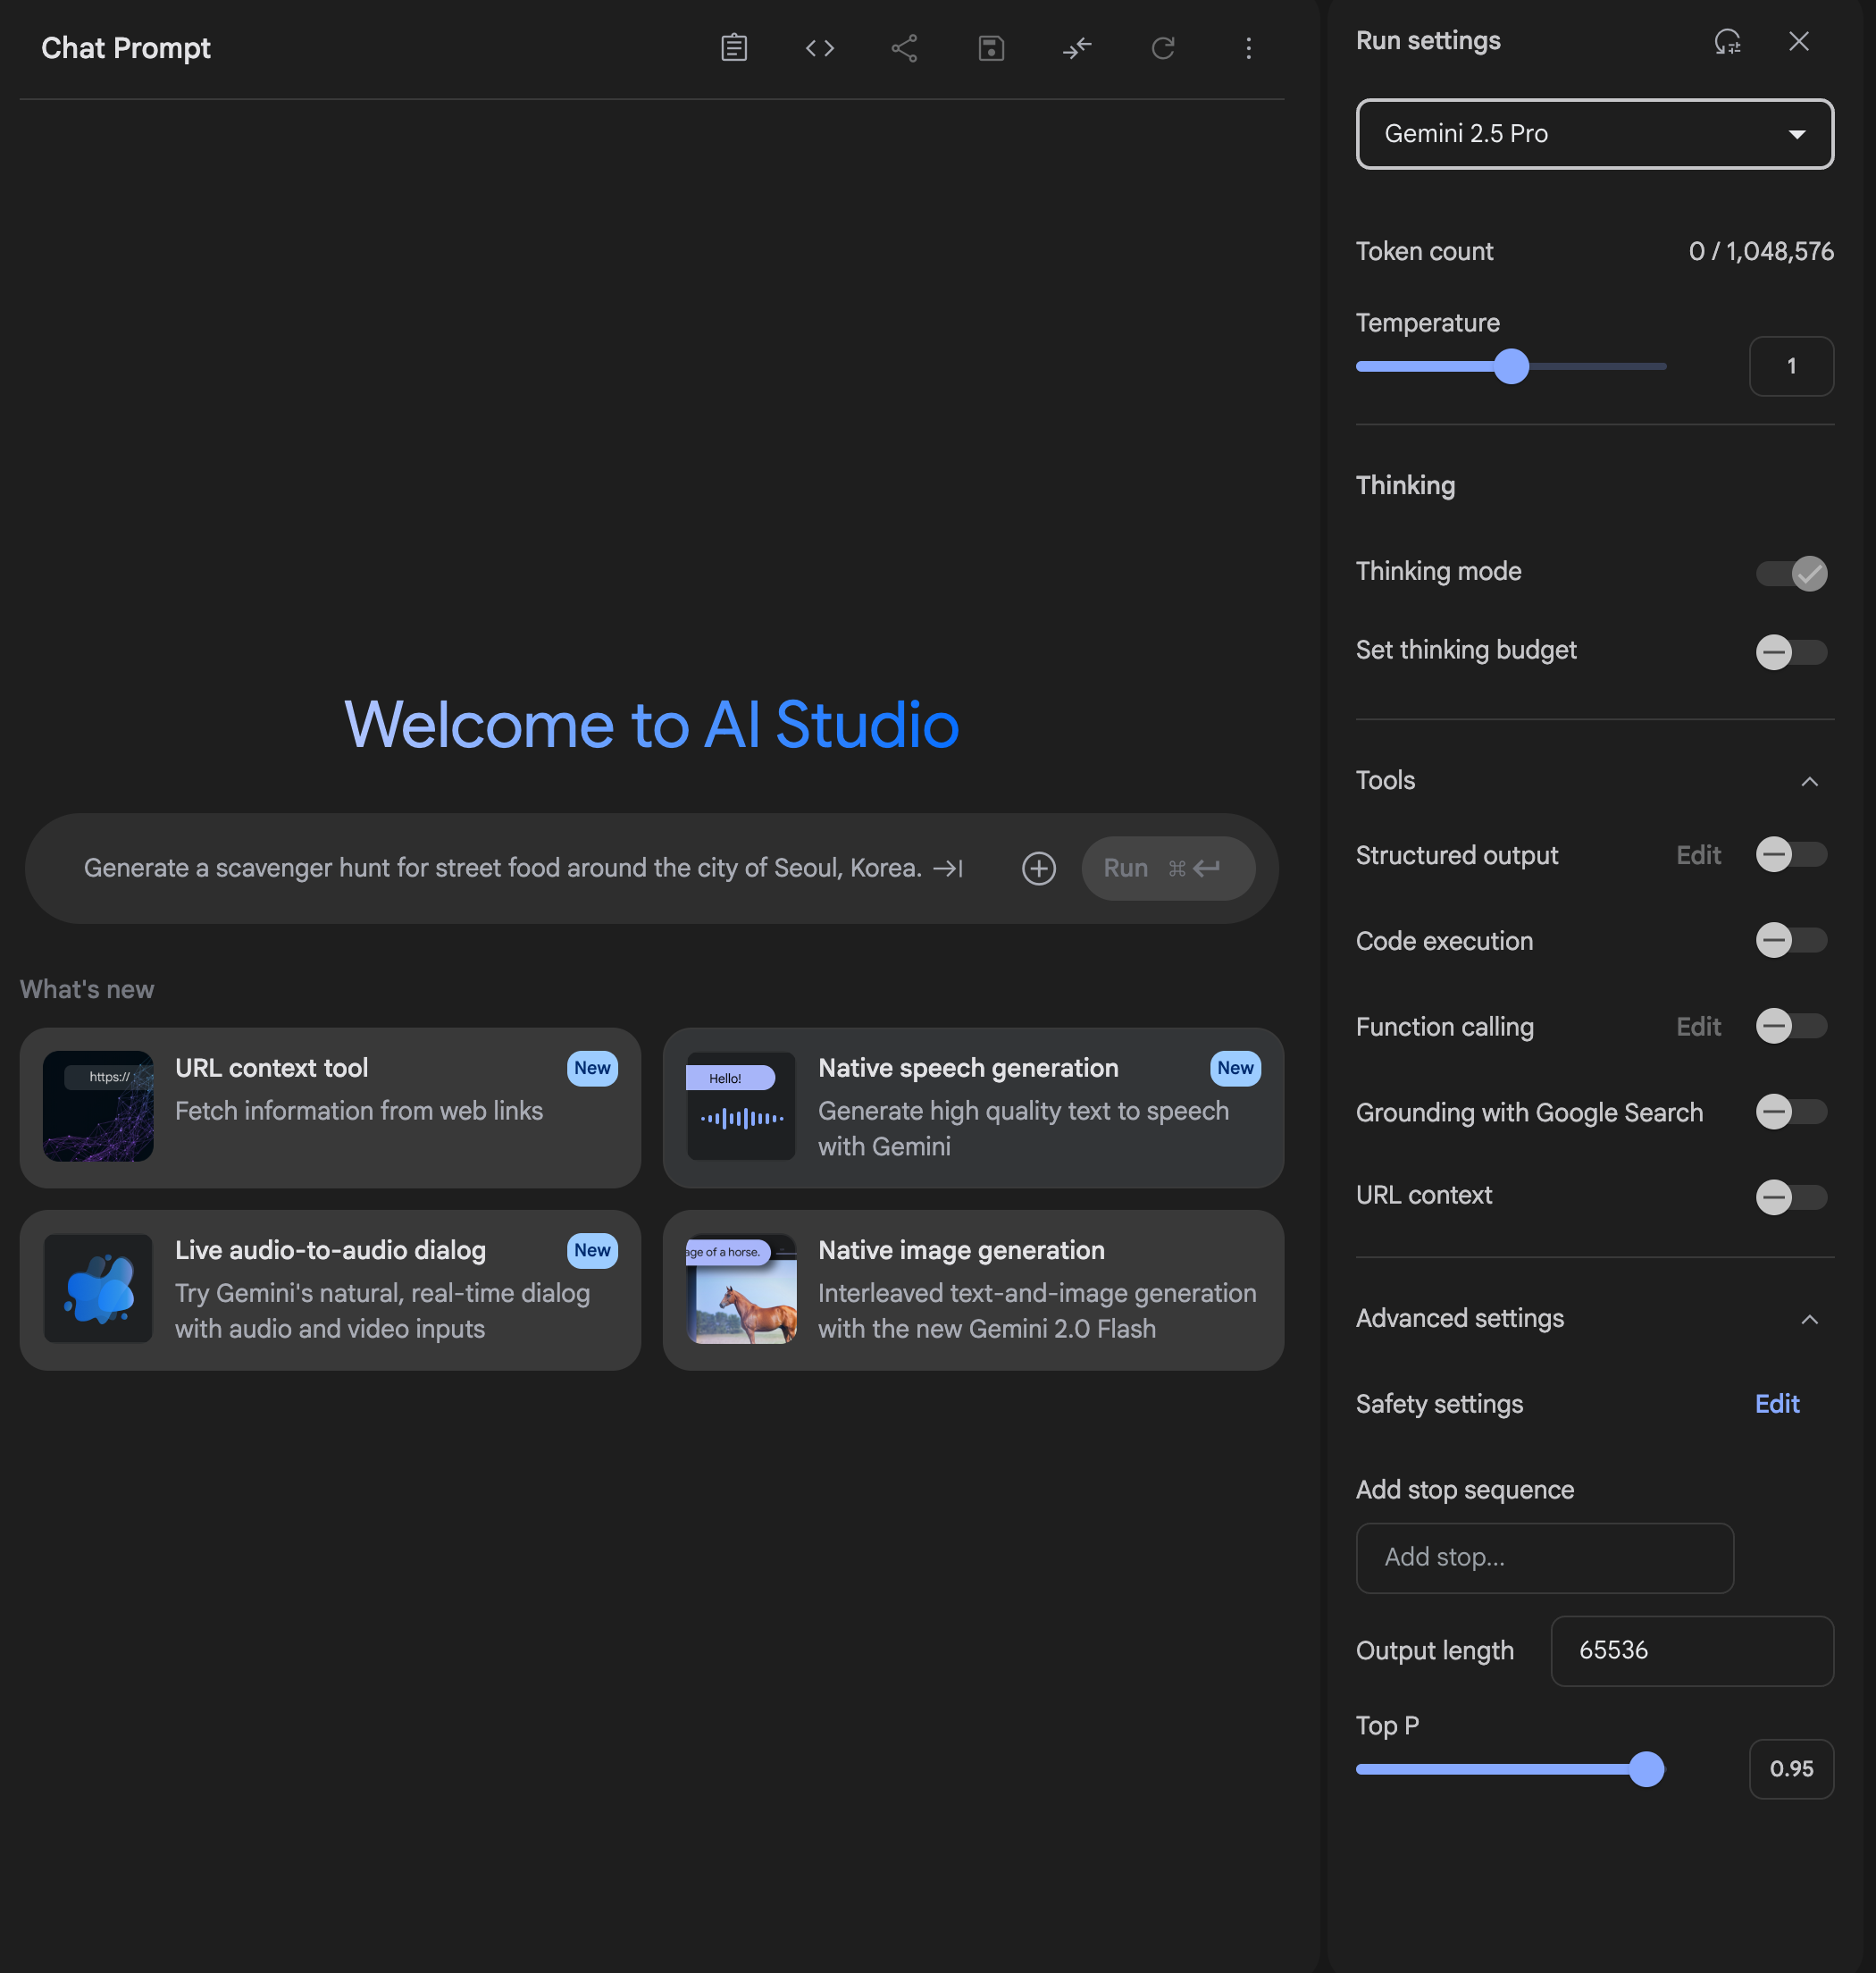
Task: Click Edit next to Structured output
Action: (1698, 855)
